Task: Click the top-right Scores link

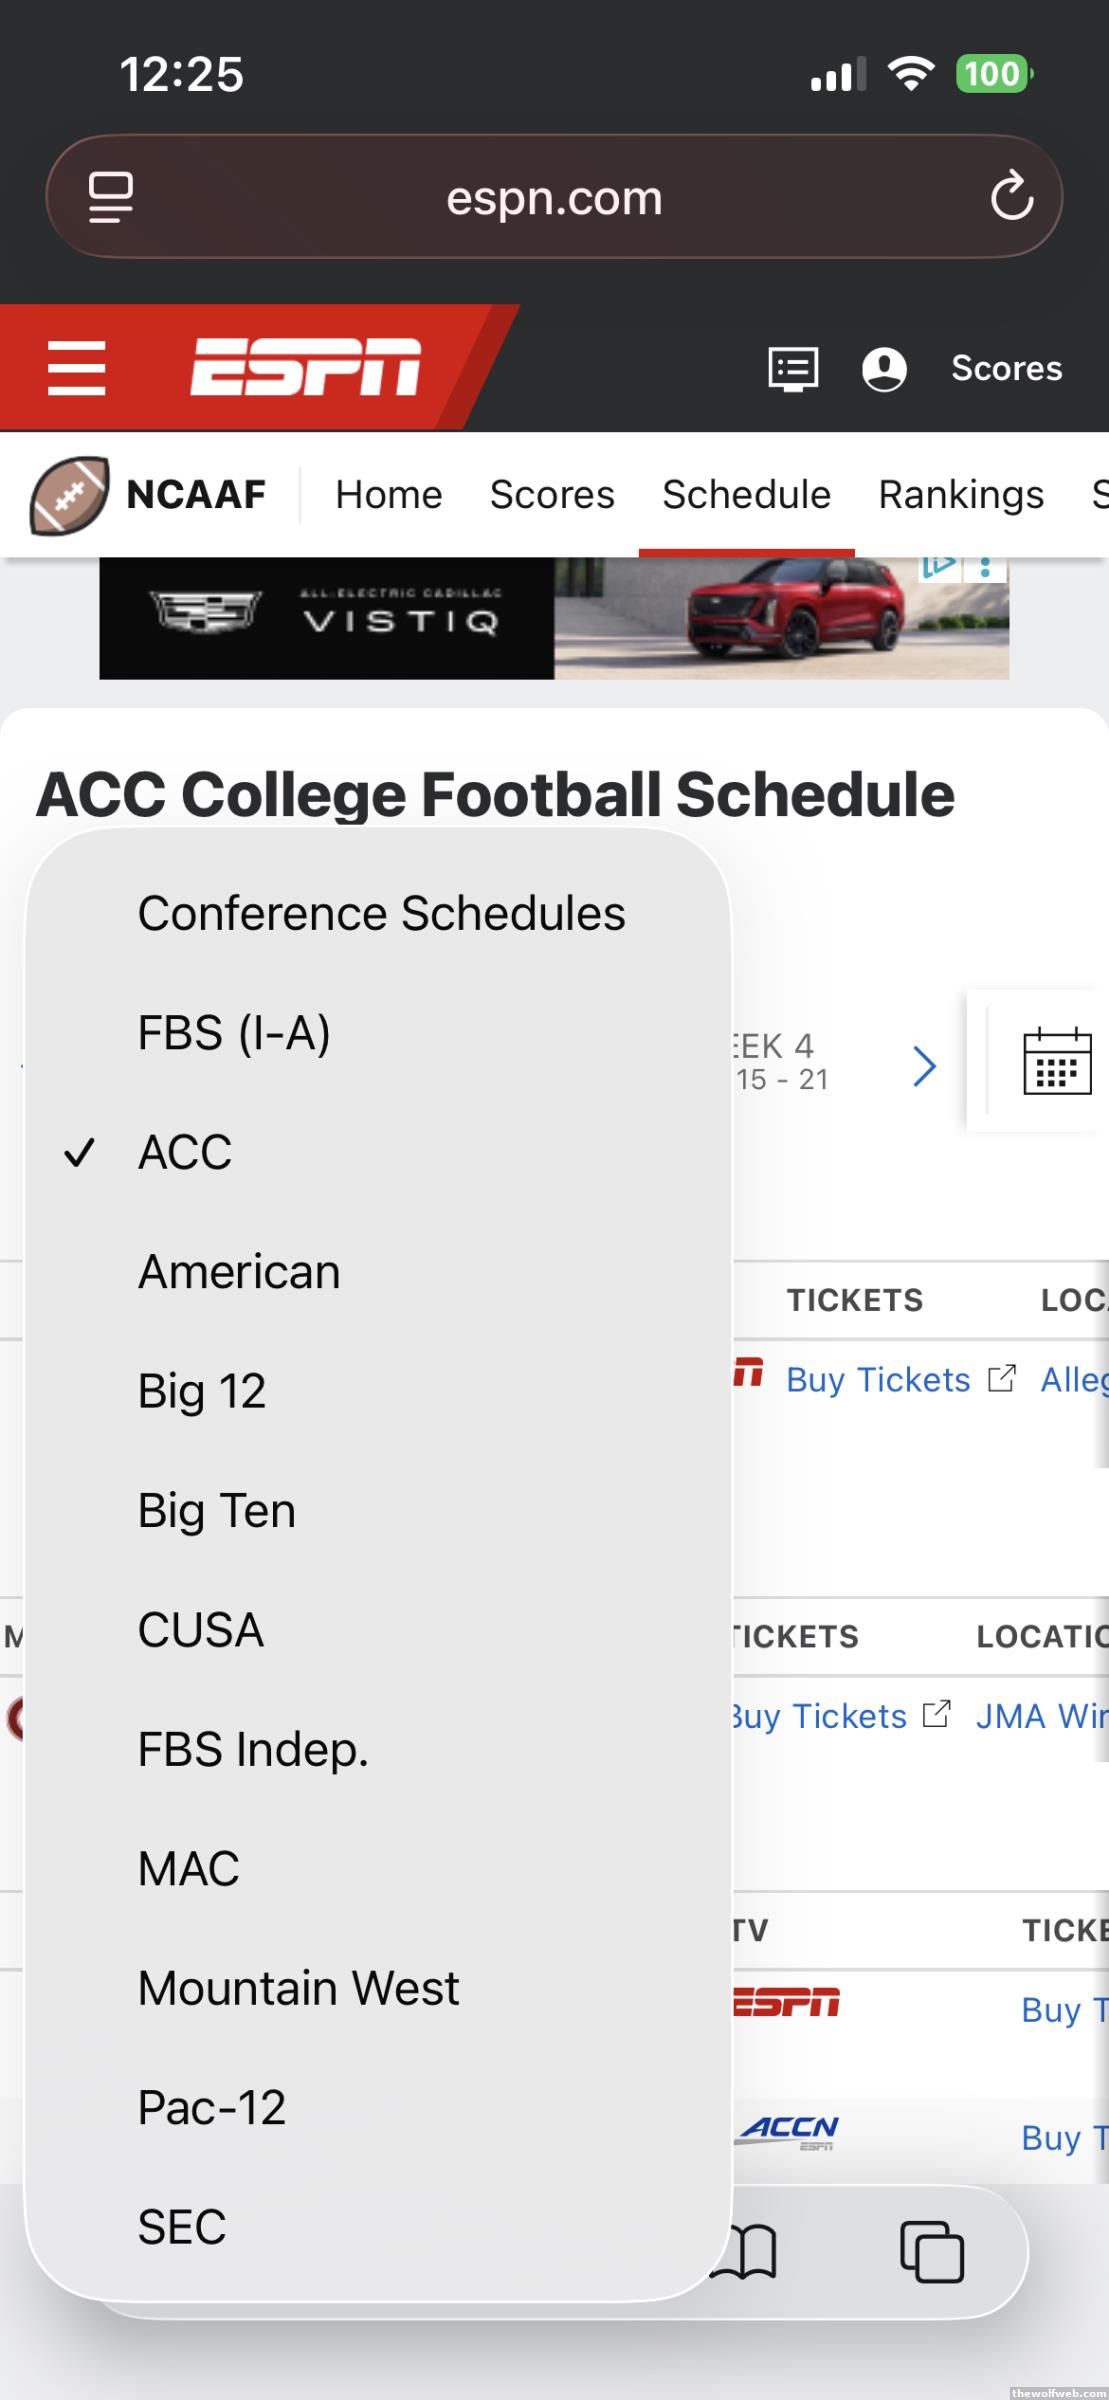Action: 1006,369
